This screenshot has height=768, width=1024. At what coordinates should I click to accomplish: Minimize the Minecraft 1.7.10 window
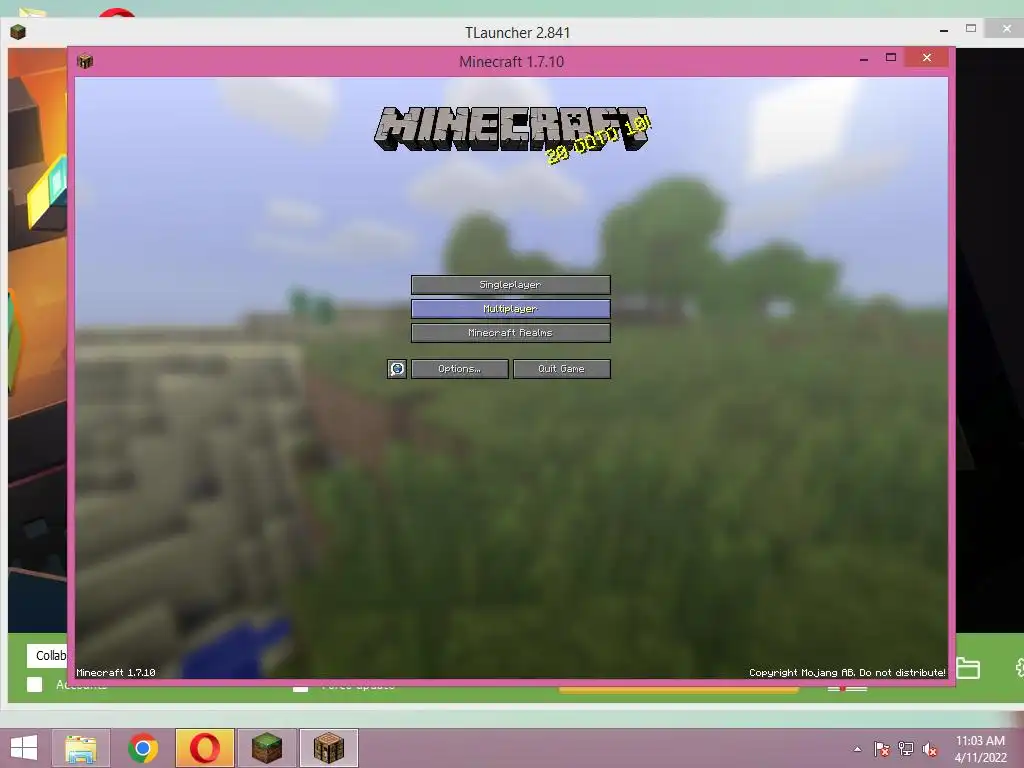tap(864, 59)
